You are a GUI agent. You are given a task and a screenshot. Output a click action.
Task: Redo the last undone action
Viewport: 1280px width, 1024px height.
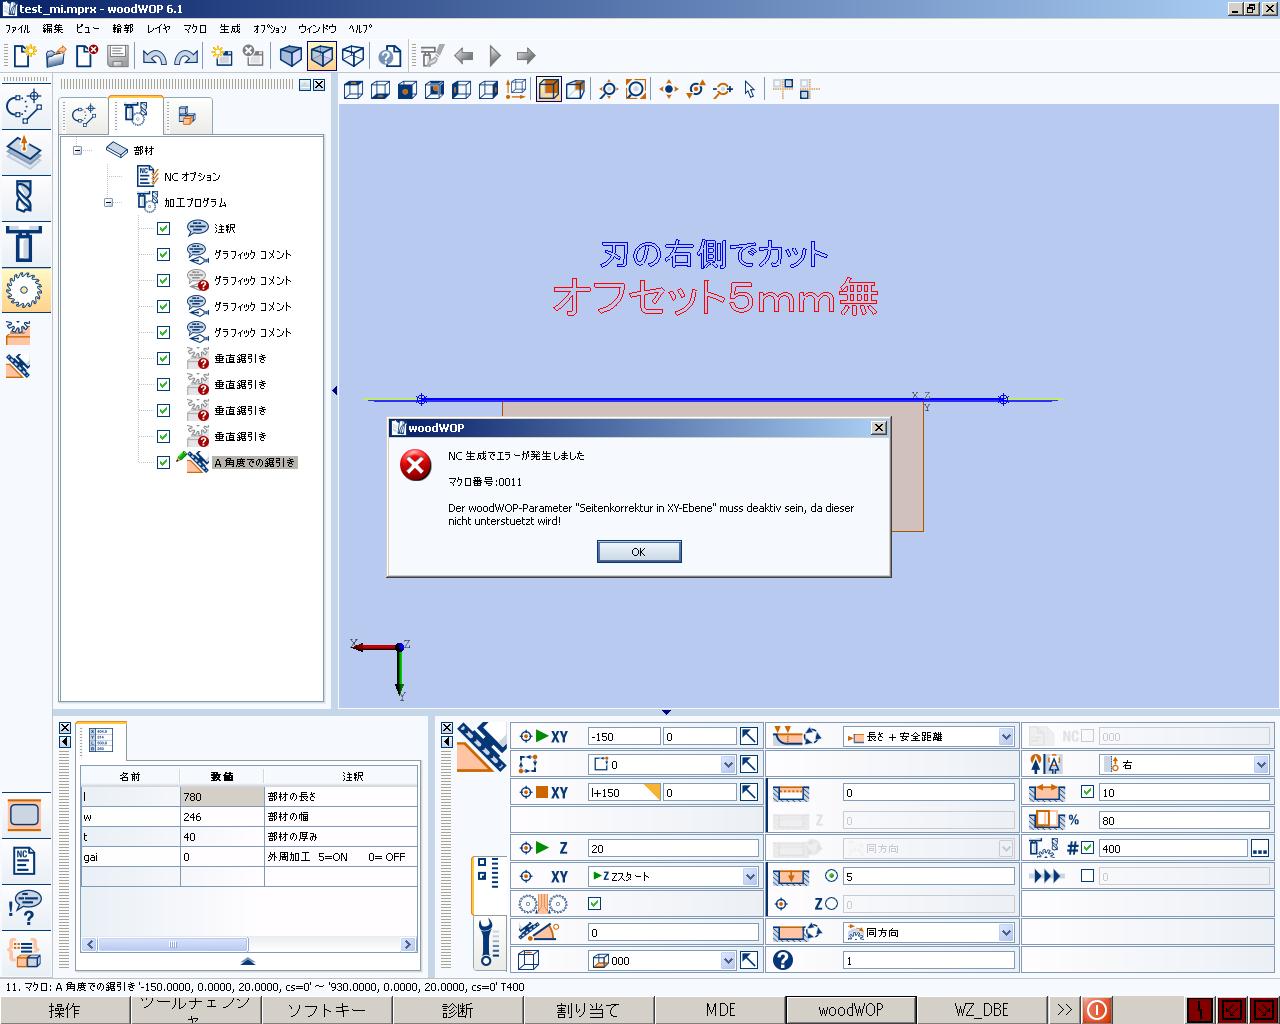[x=186, y=56]
